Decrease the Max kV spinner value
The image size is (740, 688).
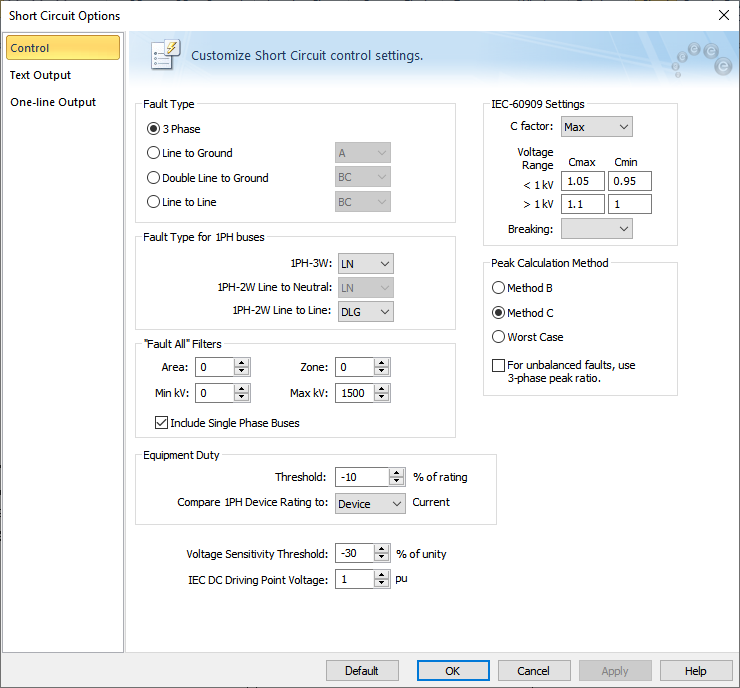(x=383, y=398)
